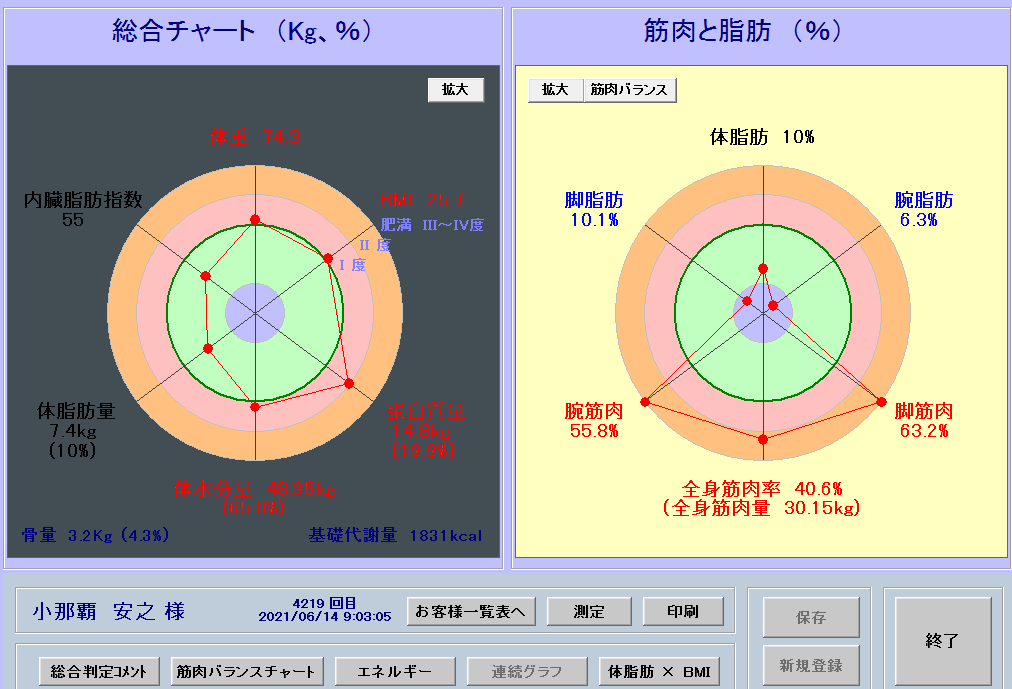The height and width of the screenshot is (689, 1012).
Task: Print the report with 印刷
Action: click(683, 612)
